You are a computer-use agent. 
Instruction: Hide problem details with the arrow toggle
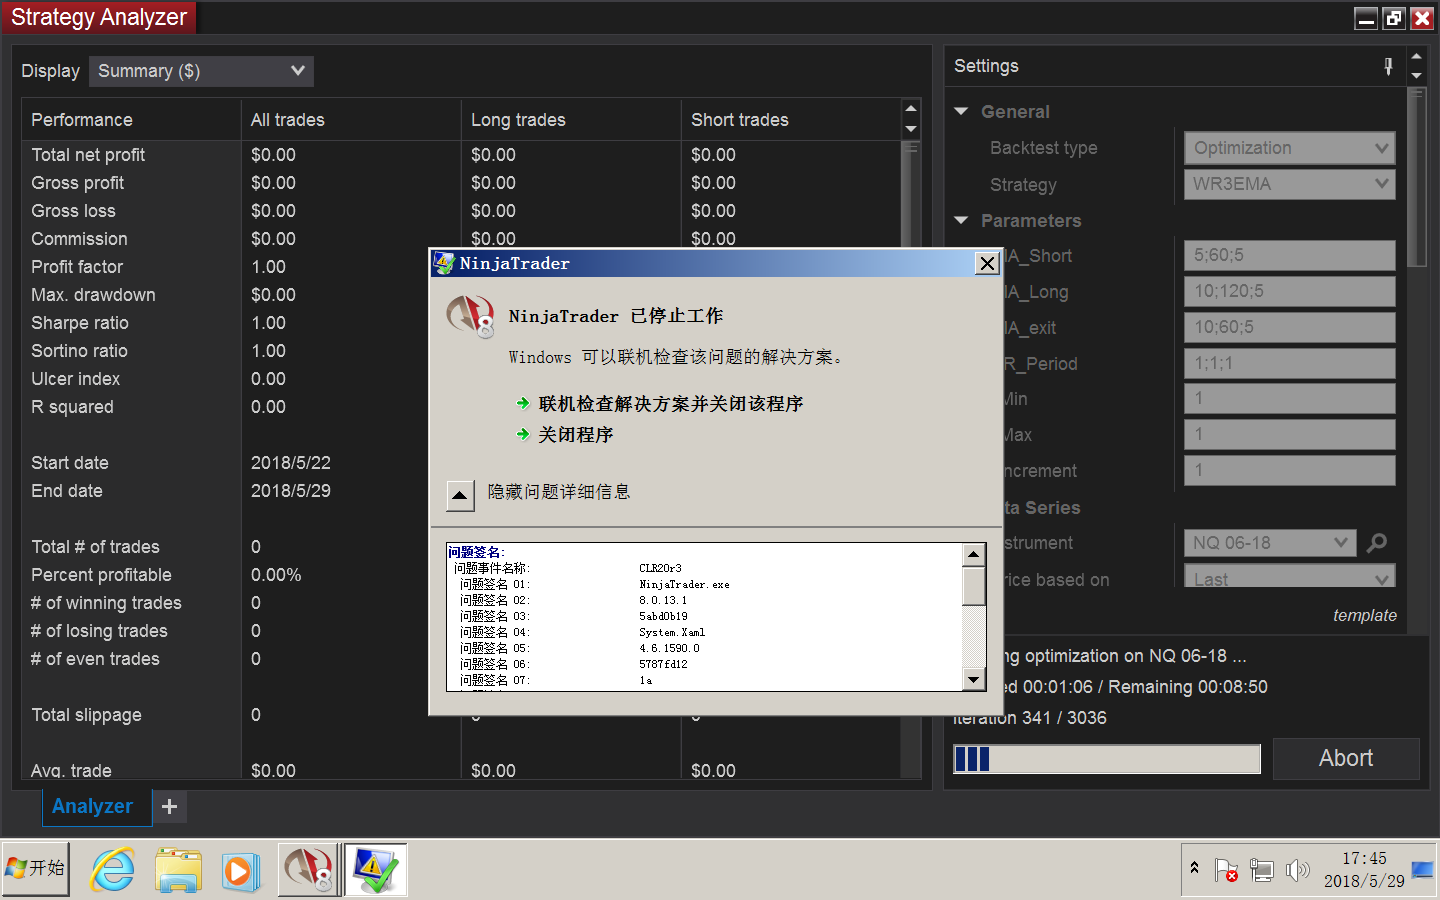(459, 494)
